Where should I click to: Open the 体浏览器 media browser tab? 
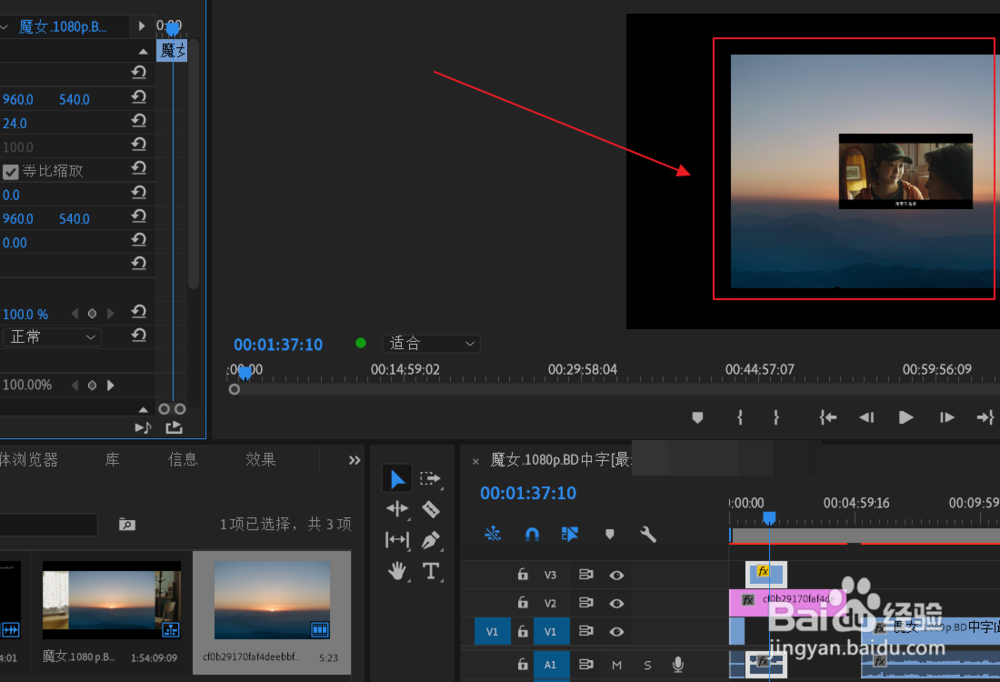click(29, 459)
